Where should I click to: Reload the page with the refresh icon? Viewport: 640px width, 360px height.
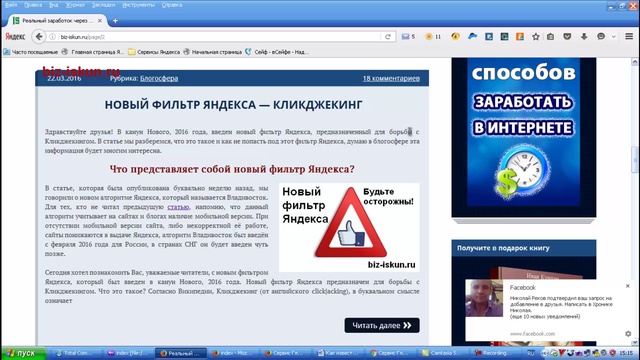[388, 37]
